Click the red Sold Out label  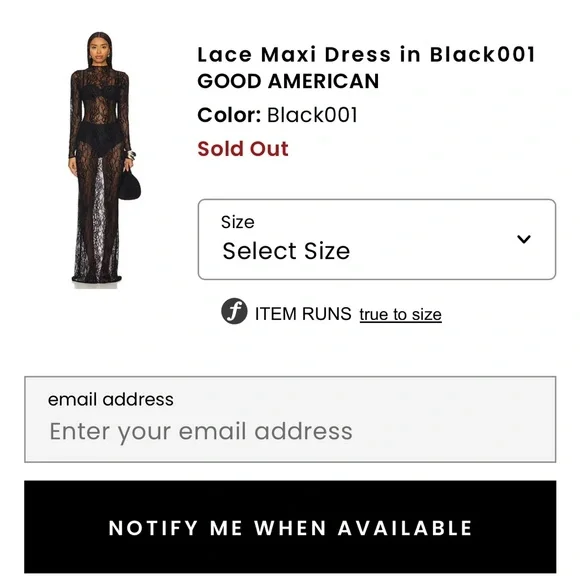pyautogui.click(x=243, y=149)
